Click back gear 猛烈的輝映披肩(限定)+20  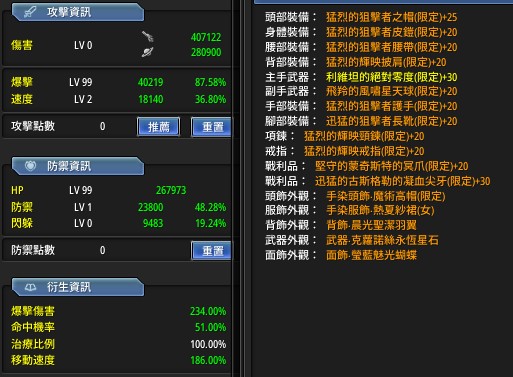(x=386, y=62)
